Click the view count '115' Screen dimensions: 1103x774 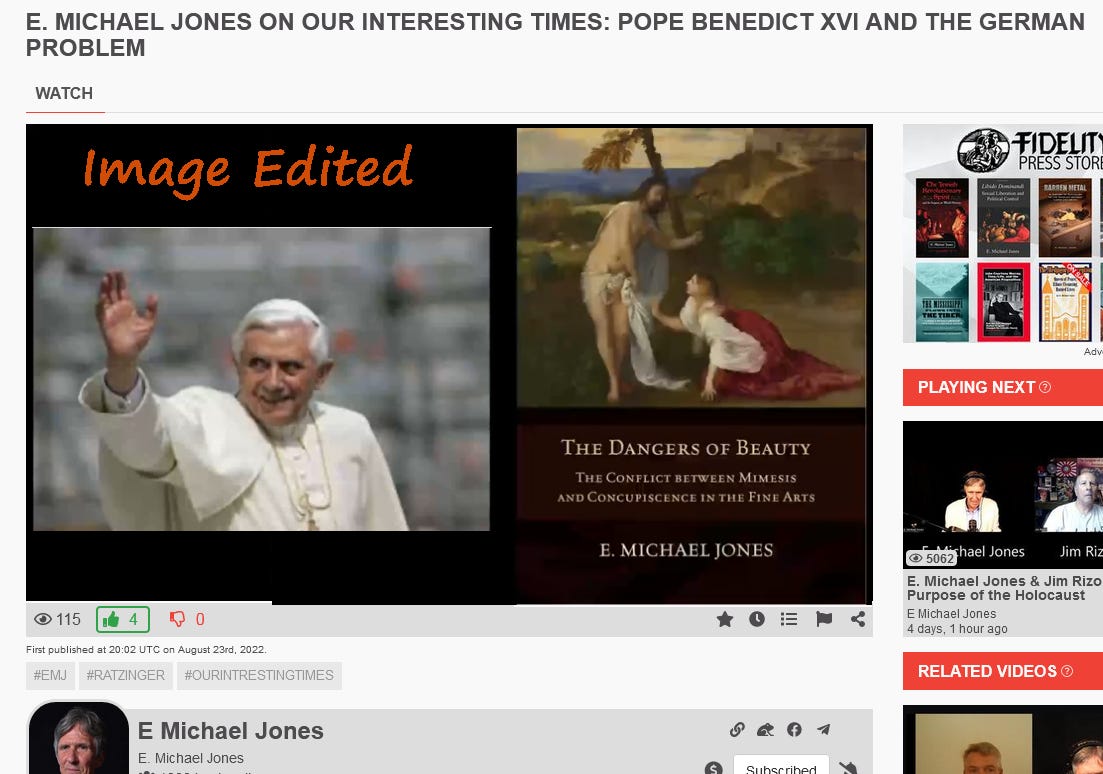coord(68,619)
